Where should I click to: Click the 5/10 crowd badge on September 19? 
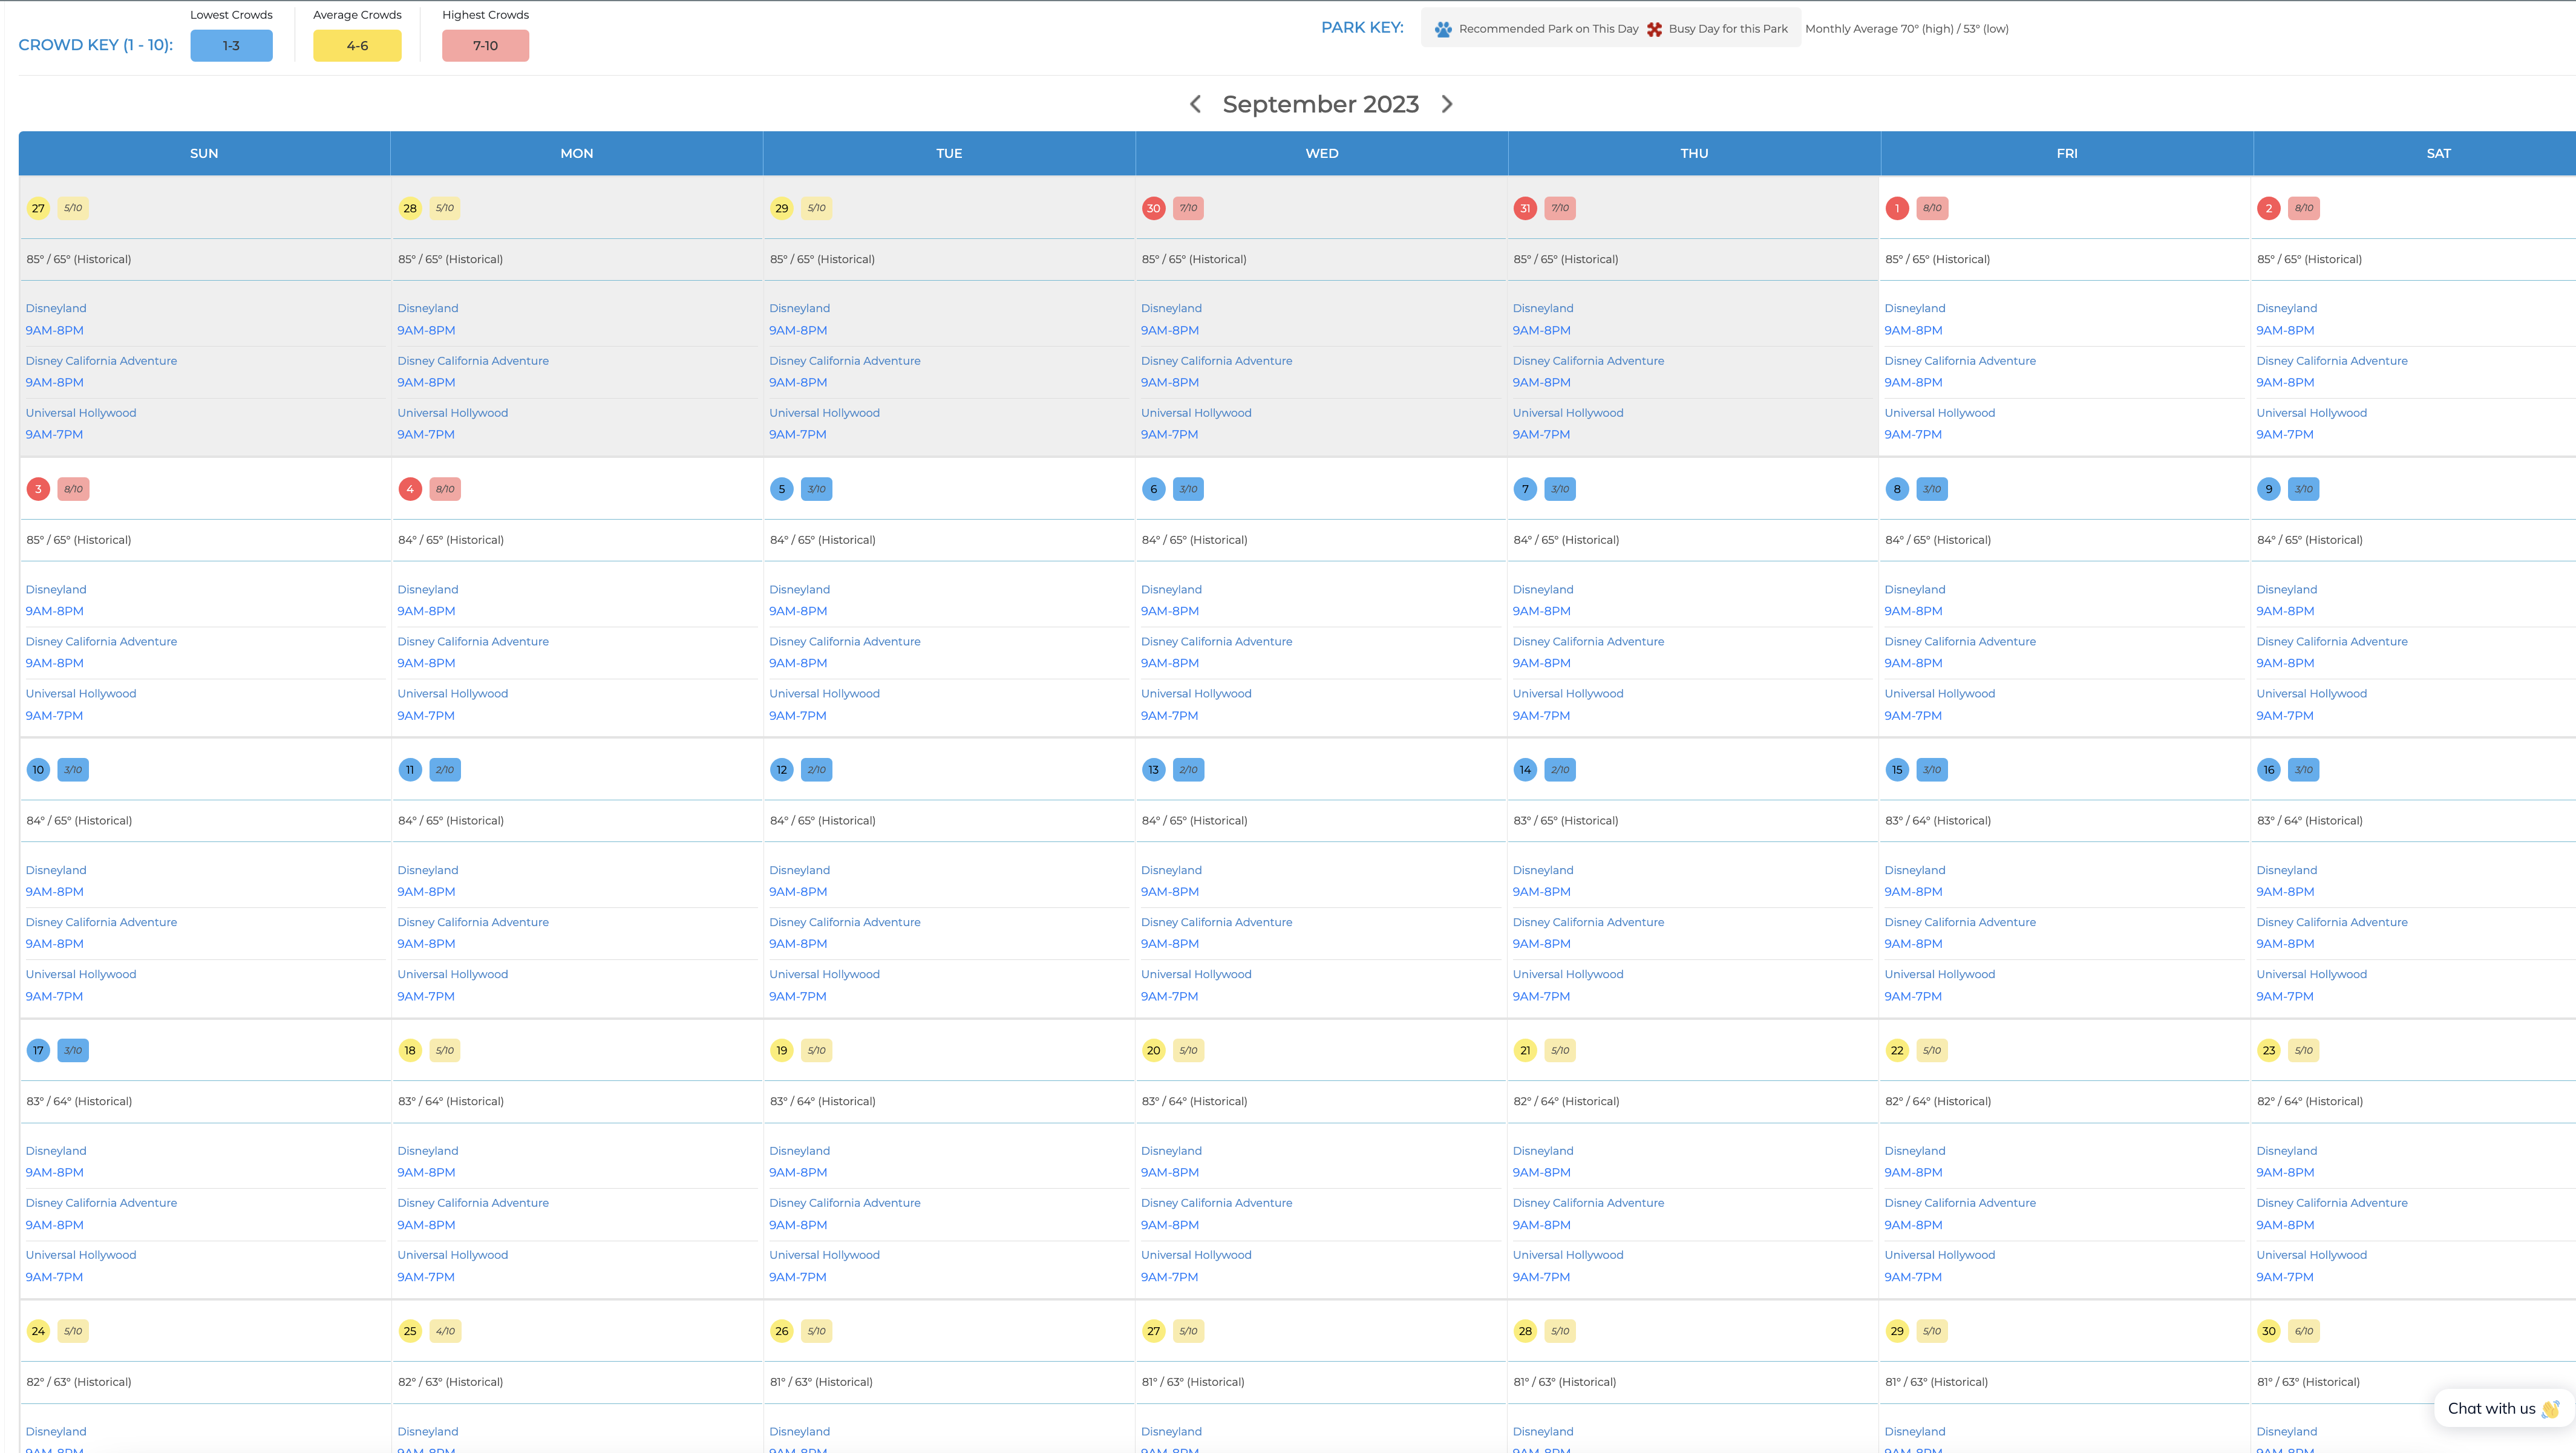(817, 1050)
